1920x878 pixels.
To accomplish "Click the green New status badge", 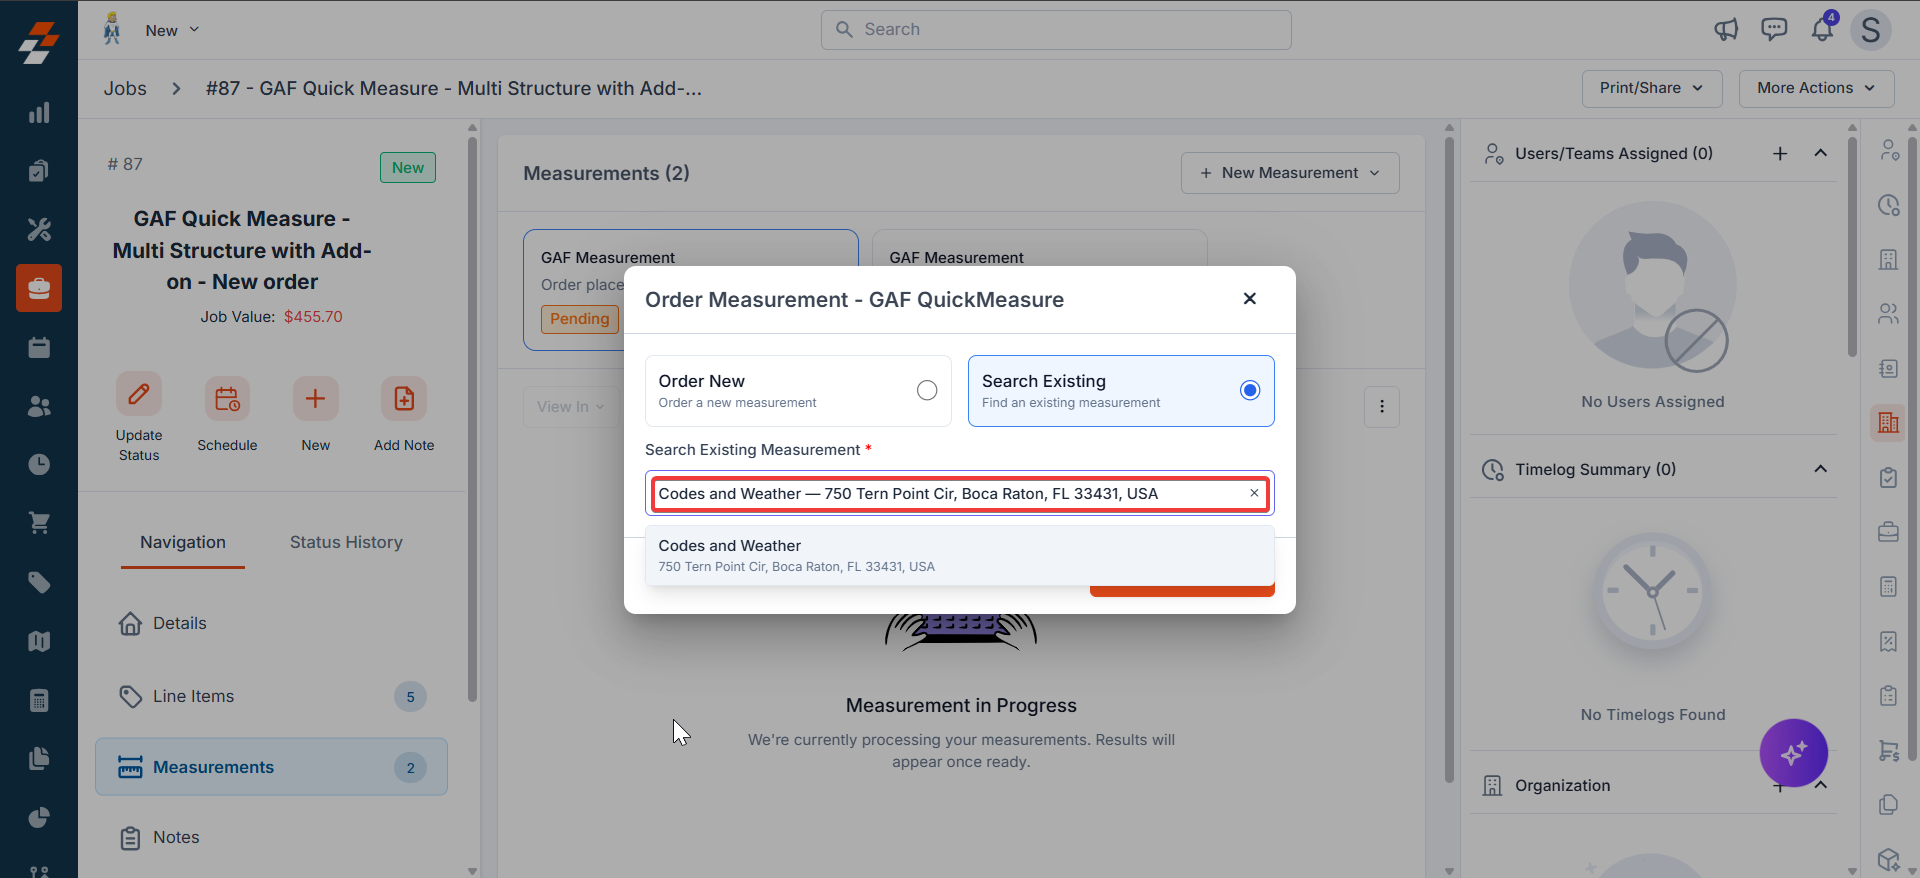I will 408,168.
